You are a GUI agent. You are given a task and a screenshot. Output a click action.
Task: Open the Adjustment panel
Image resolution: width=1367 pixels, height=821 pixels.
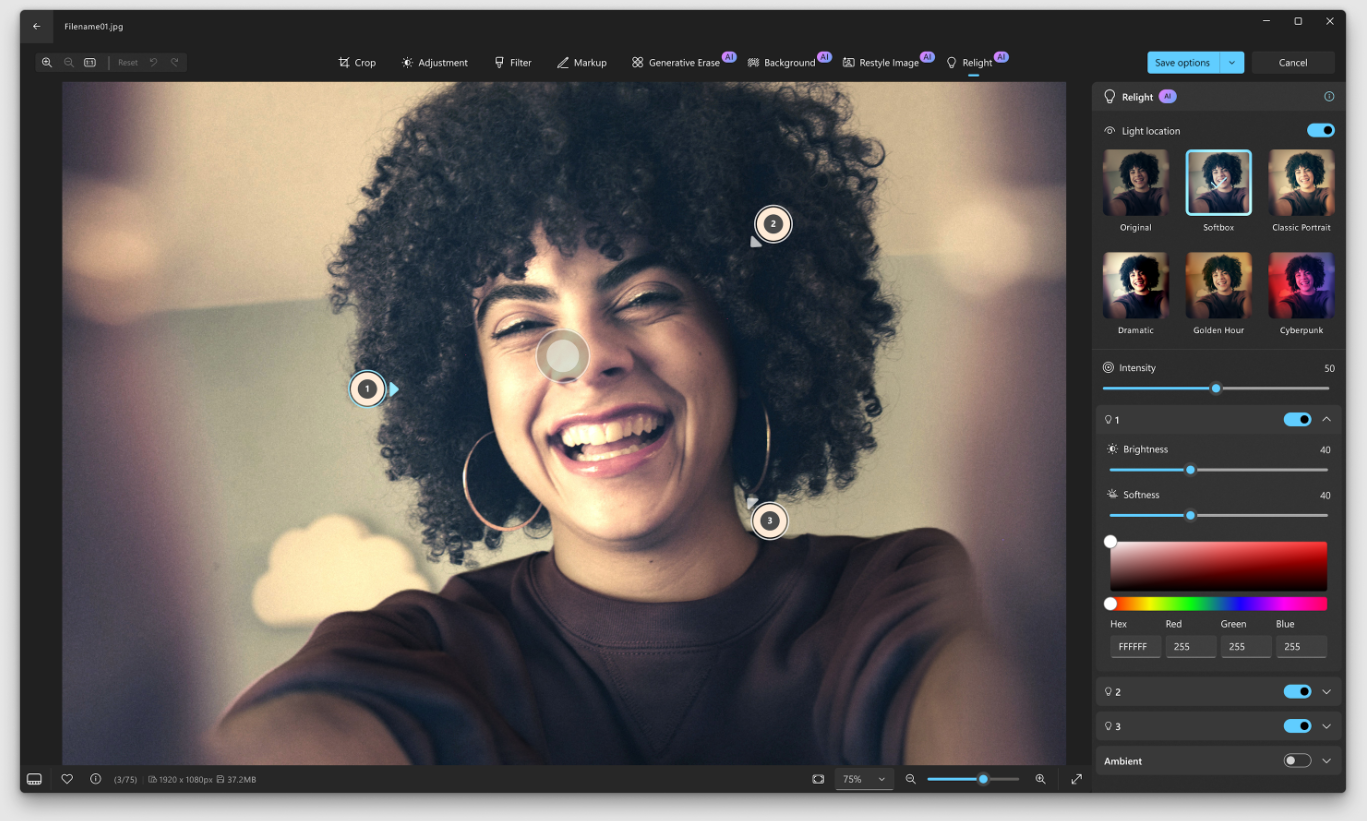pos(434,62)
